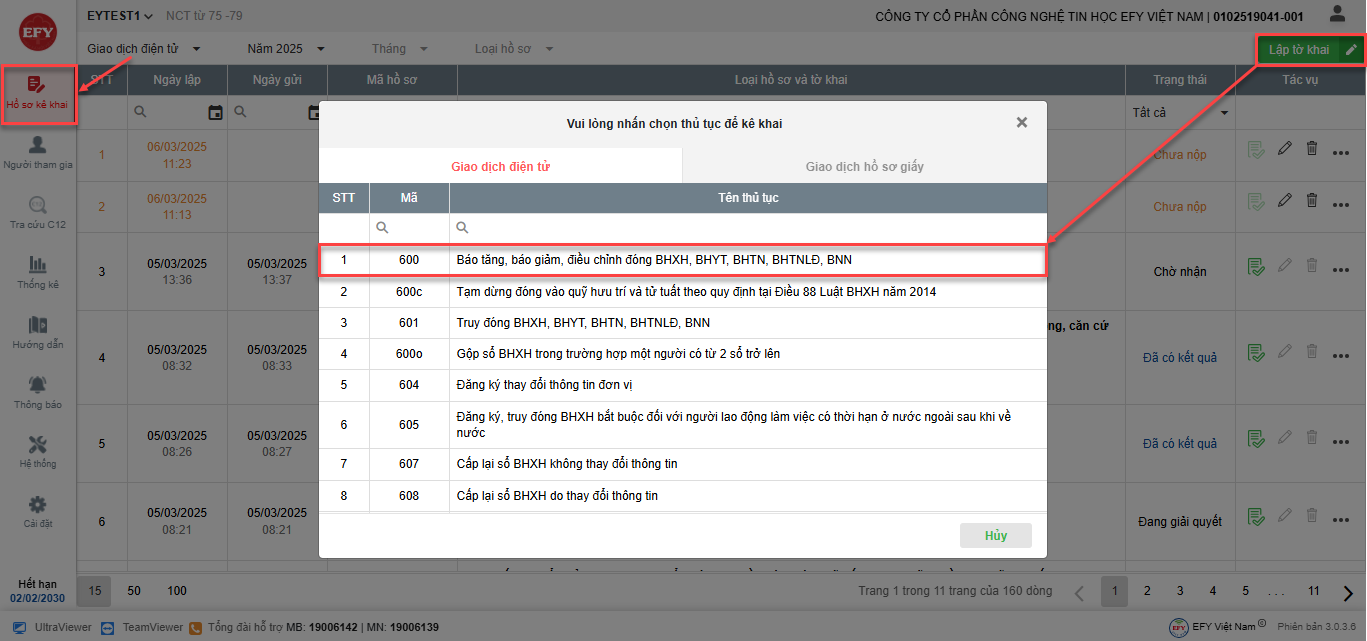
Task: Expand Giao dịch điện tử filter dropdown
Action: [x=144, y=49]
